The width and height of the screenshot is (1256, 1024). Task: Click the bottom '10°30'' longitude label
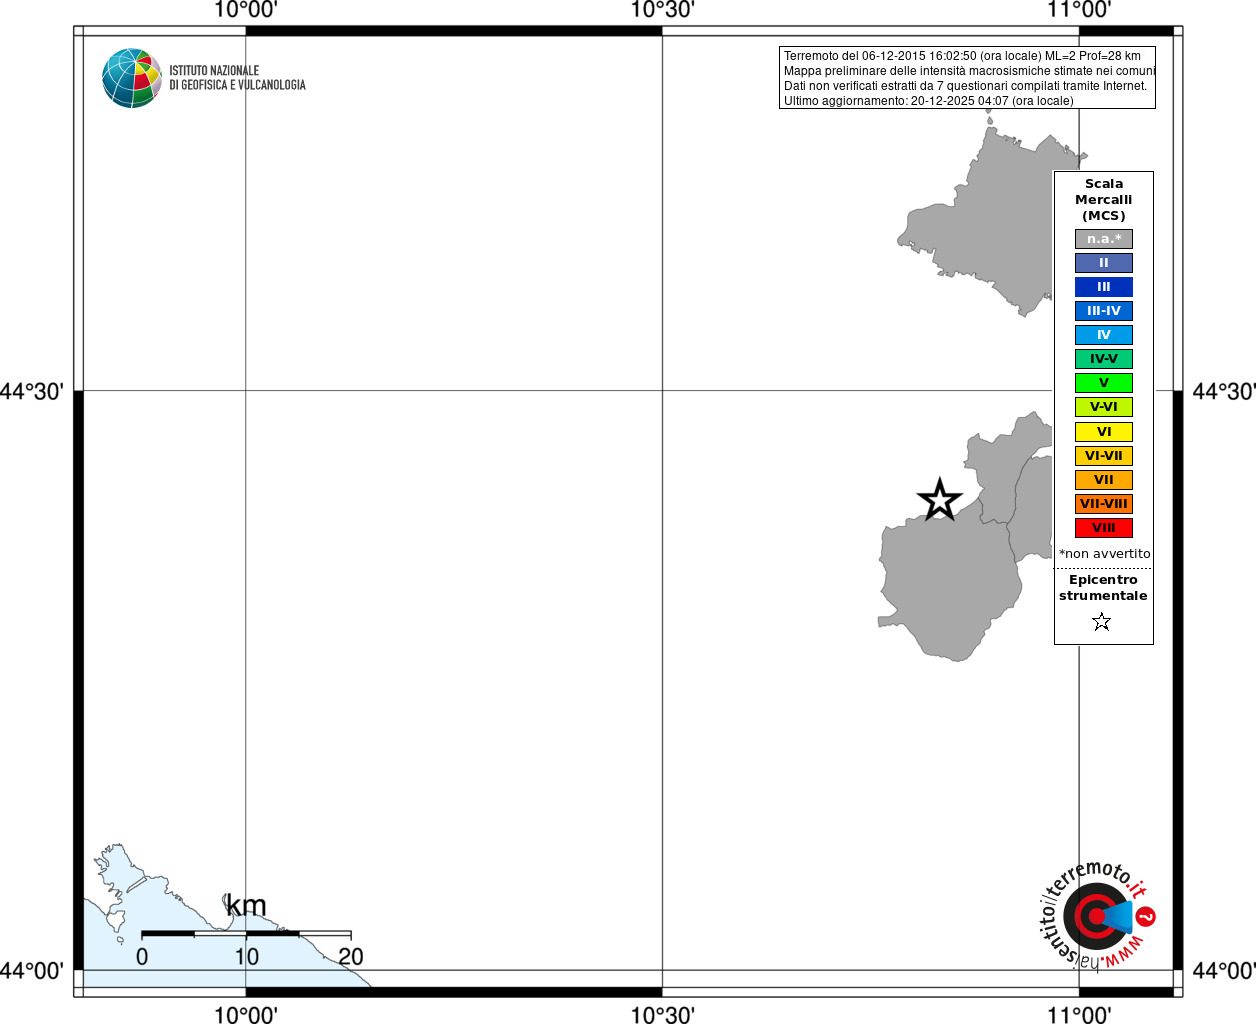point(662,1015)
